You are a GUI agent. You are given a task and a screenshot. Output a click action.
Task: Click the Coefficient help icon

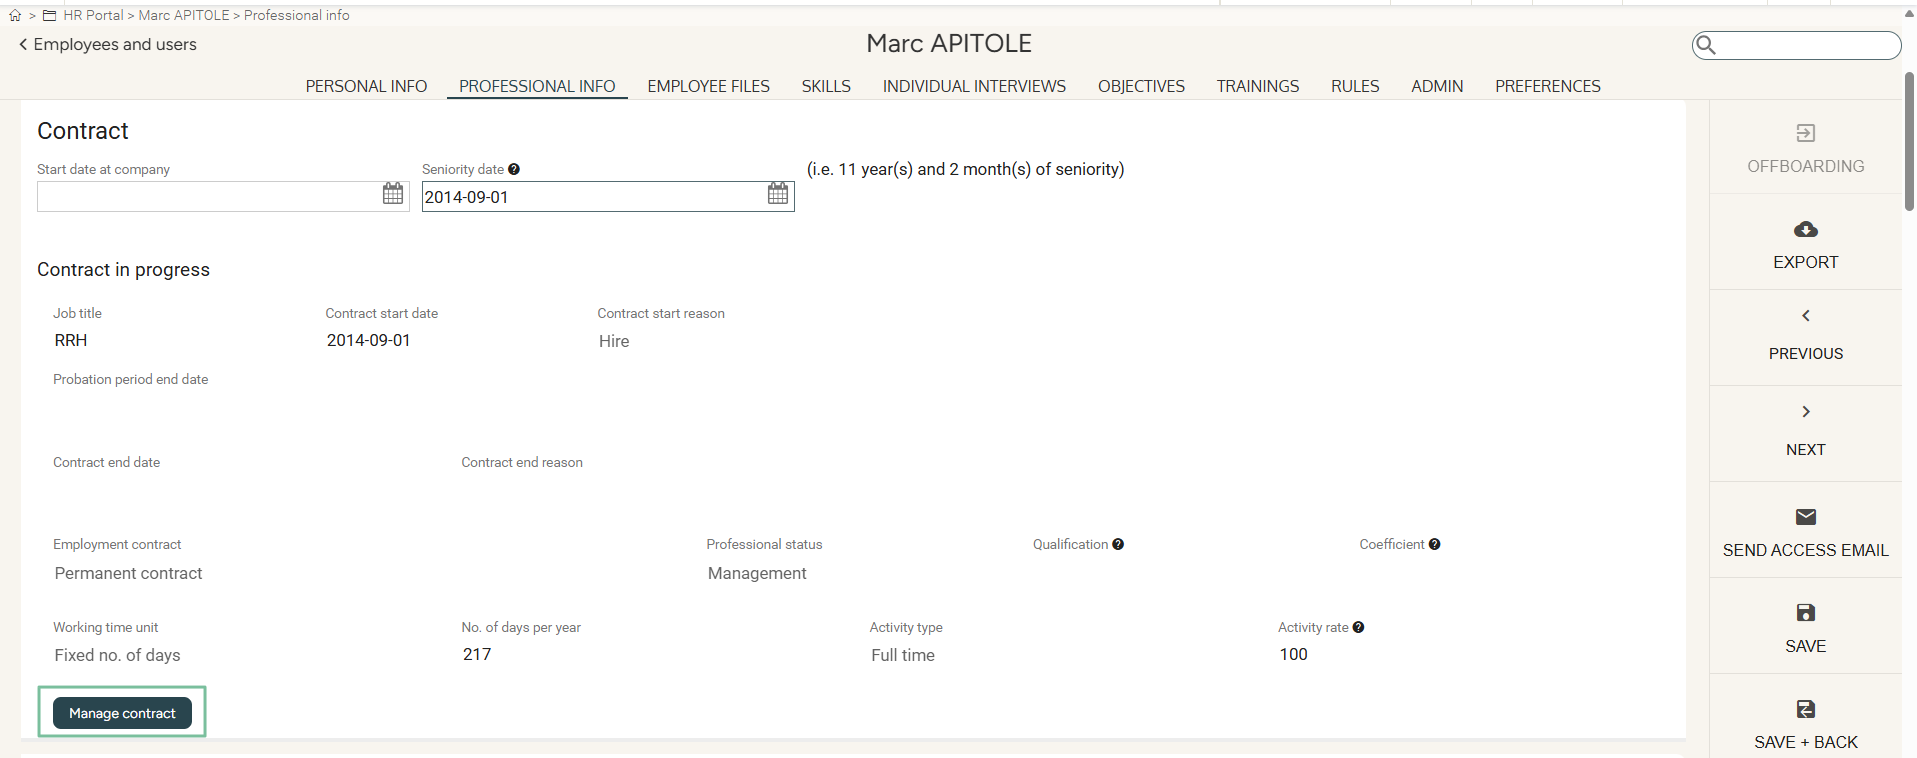pos(1434,545)
